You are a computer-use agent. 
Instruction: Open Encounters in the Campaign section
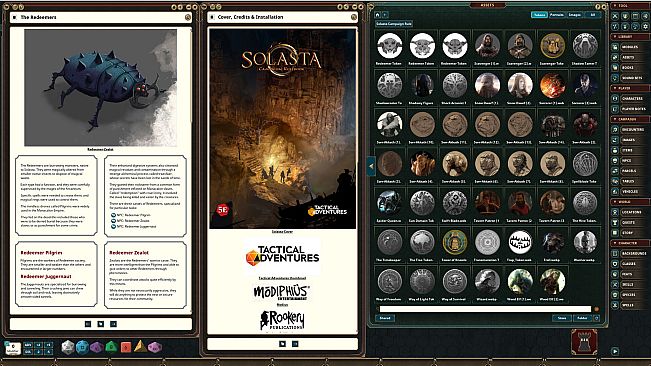[629, 129]
